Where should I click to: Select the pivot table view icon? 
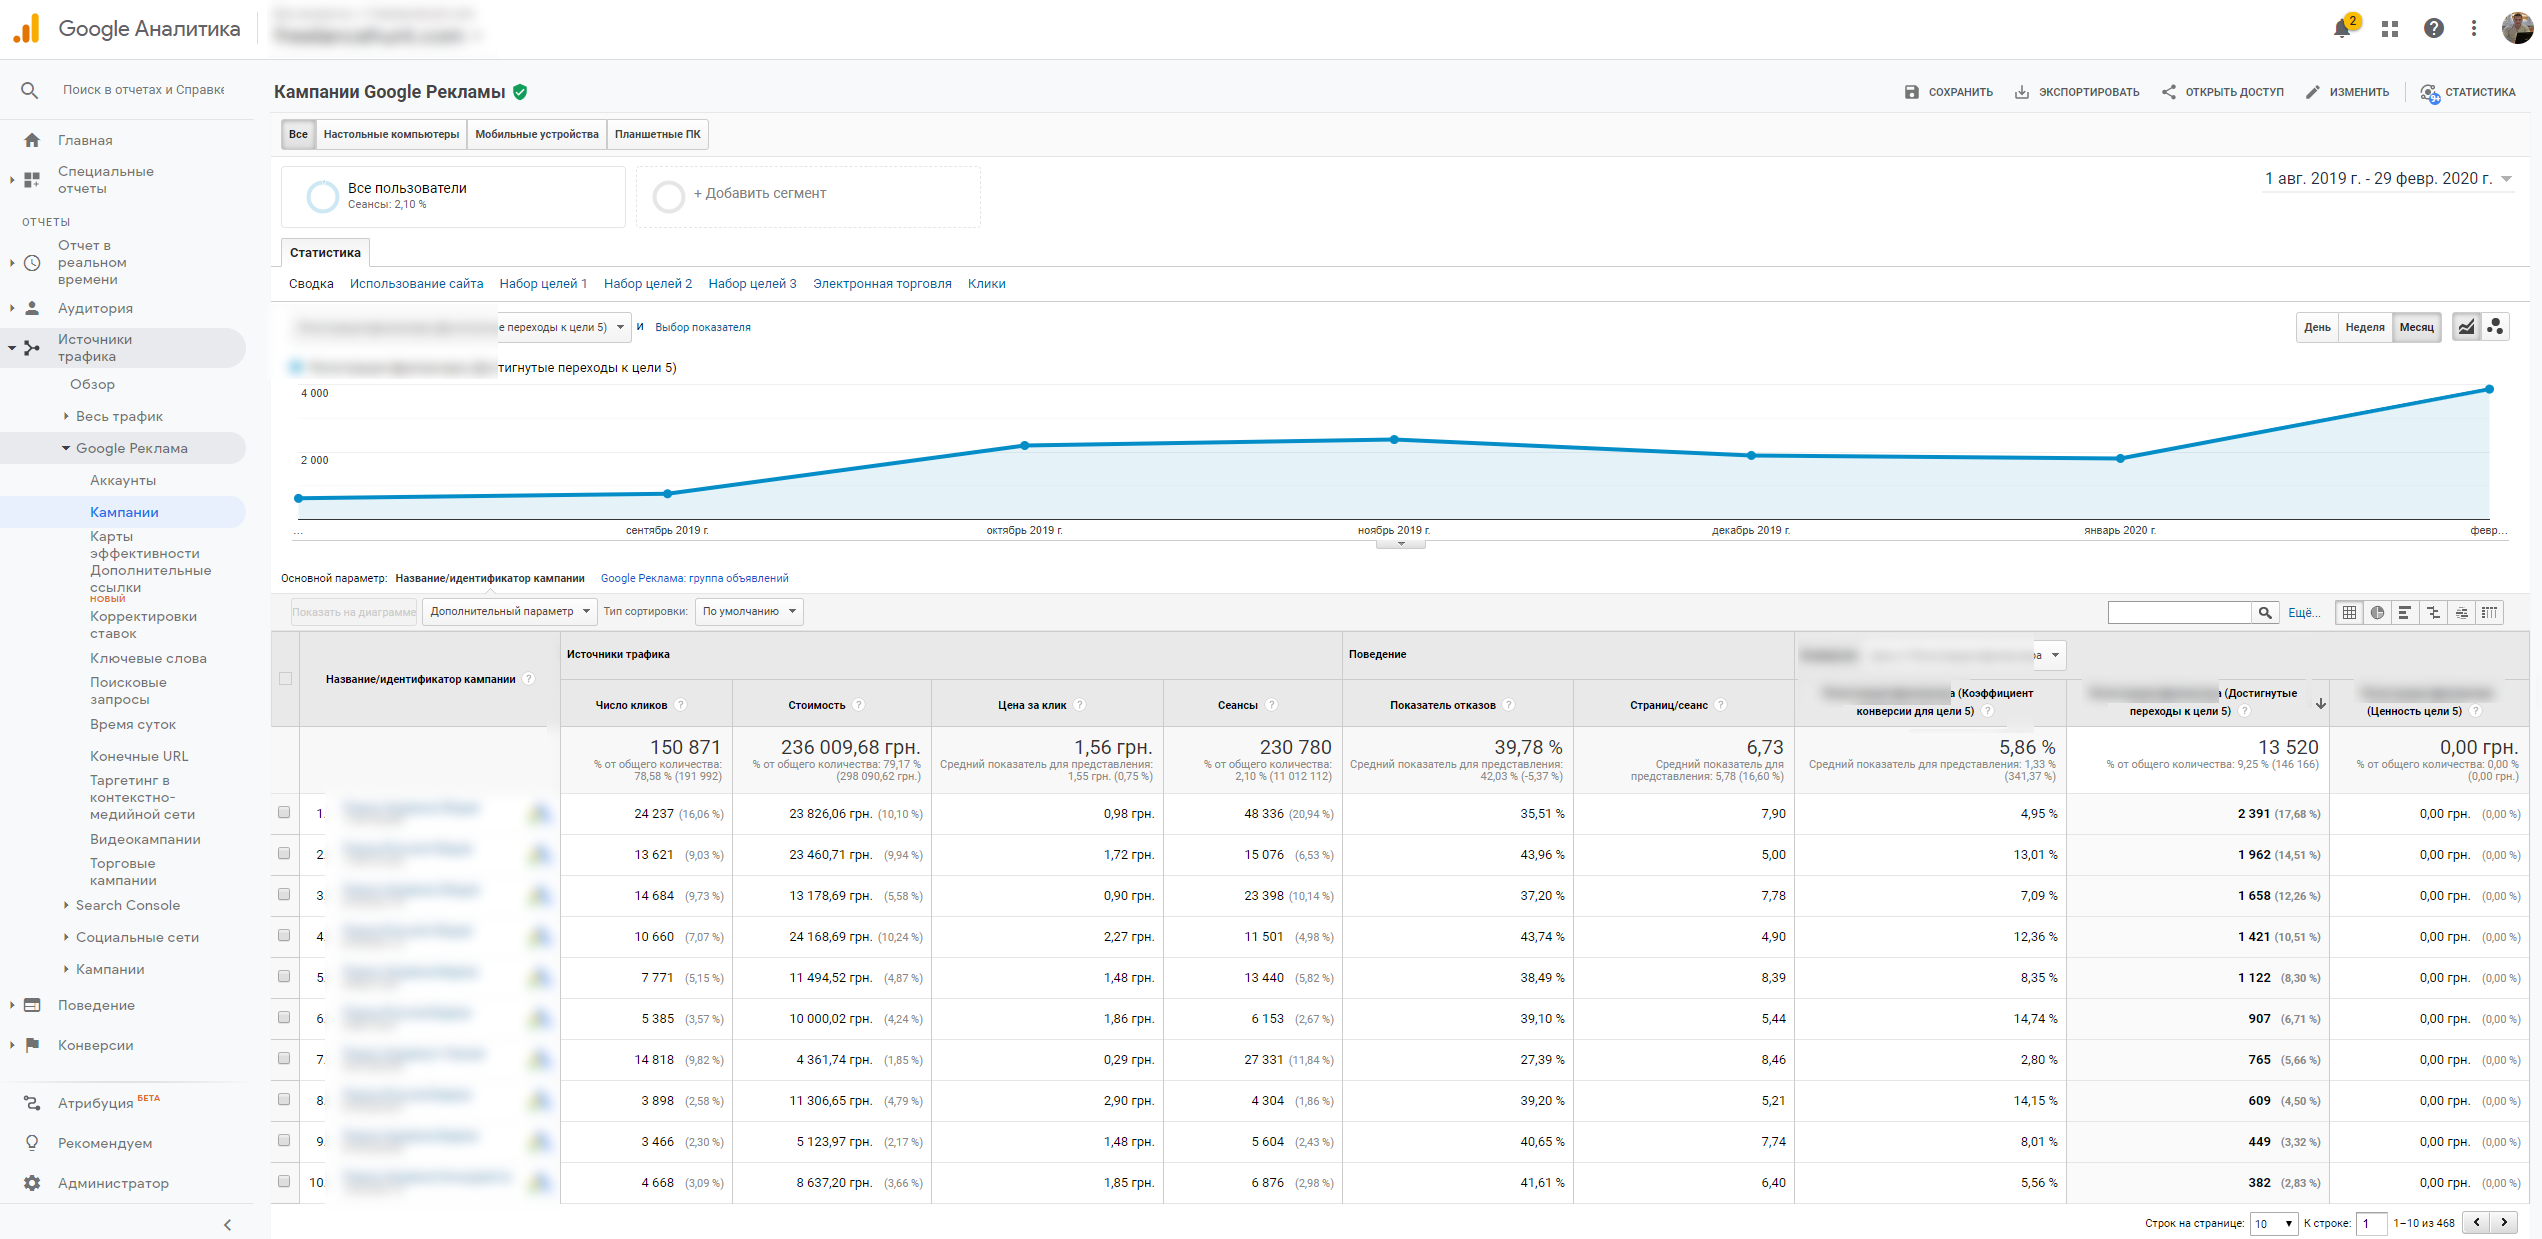tap(2489, 612)
